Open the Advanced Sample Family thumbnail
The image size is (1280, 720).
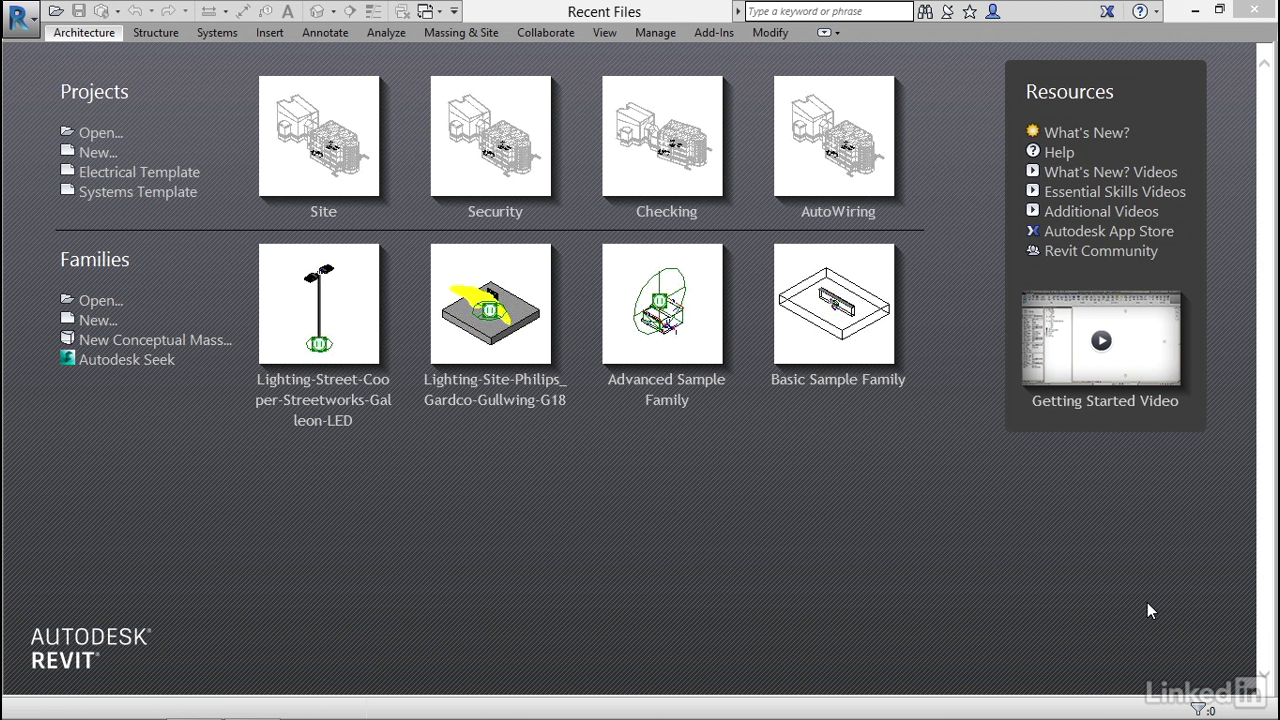click(663, 304)
